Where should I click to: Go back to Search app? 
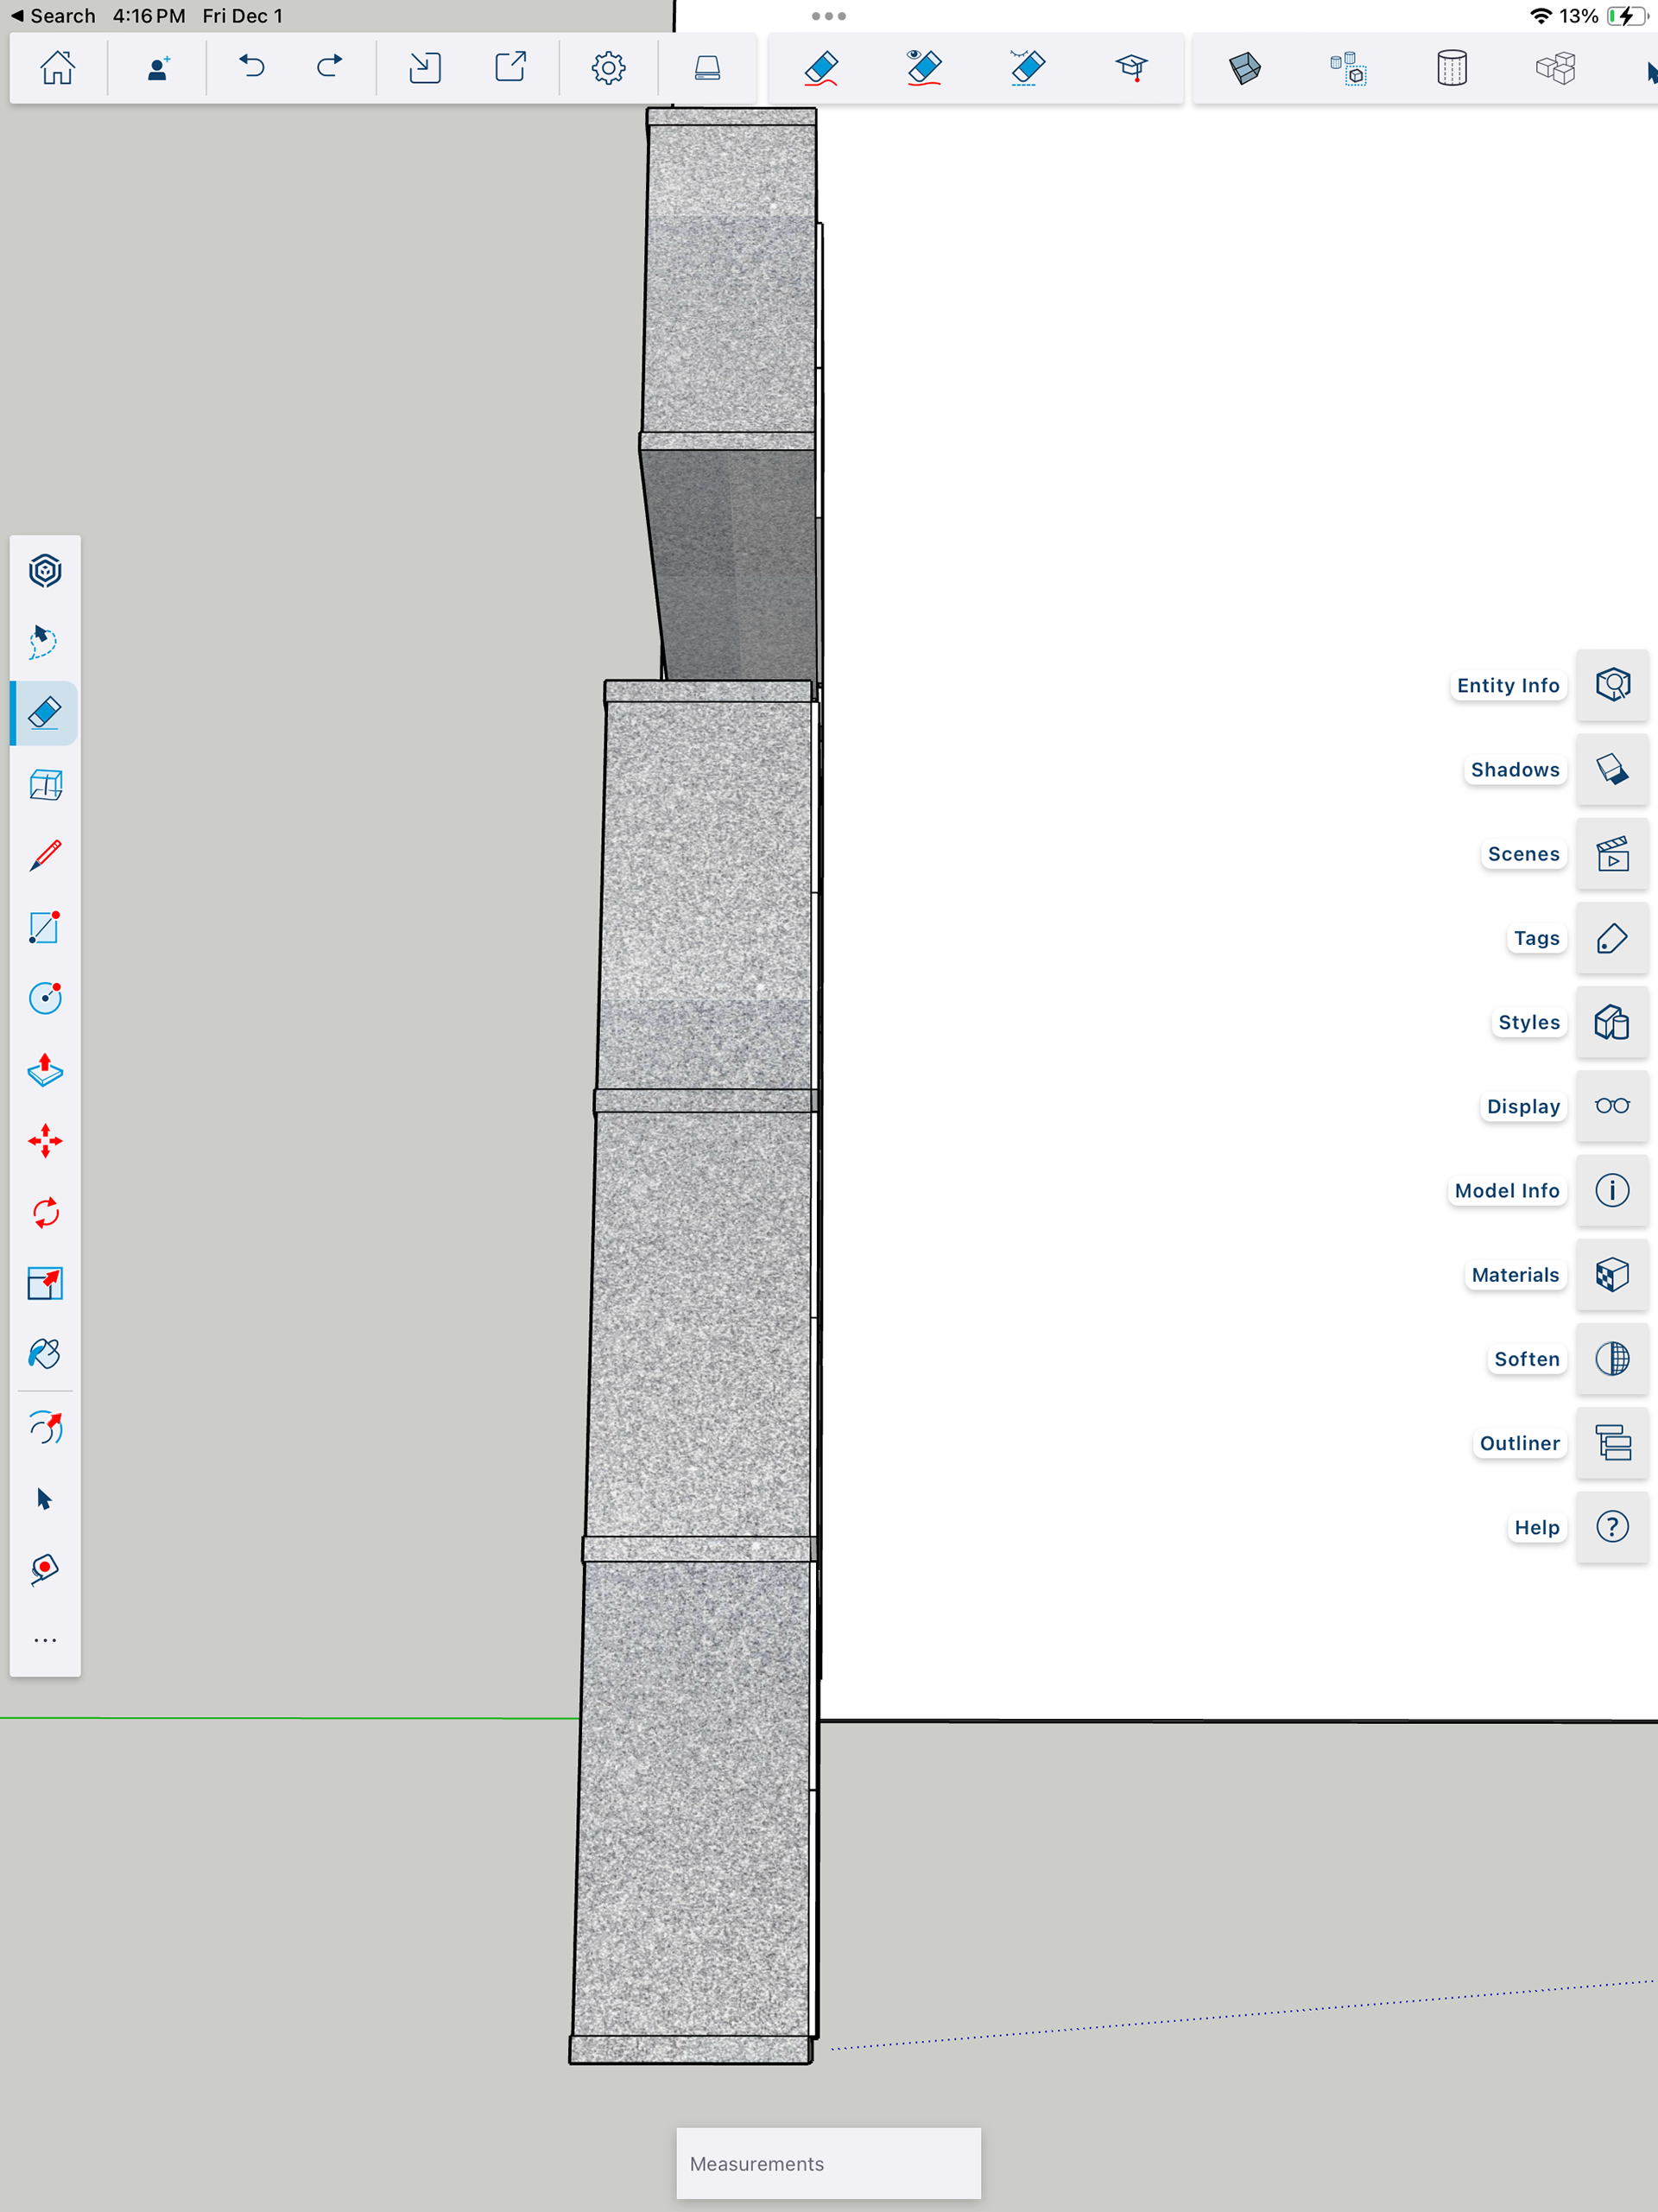coord(52,16)
